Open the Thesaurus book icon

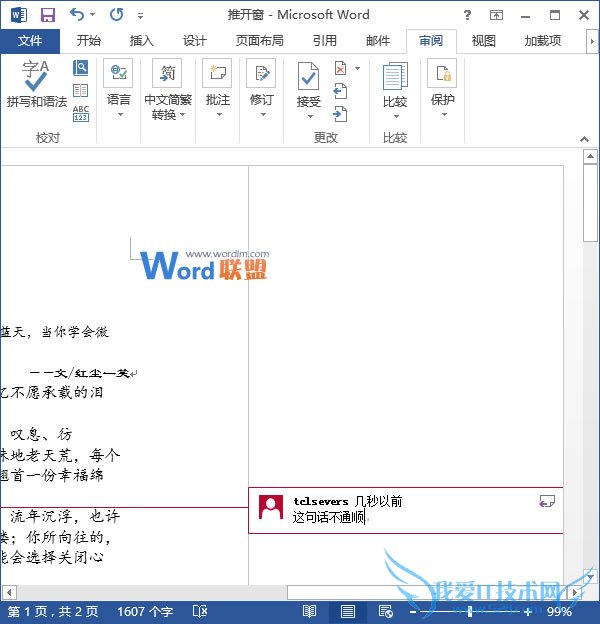point(80,91)
